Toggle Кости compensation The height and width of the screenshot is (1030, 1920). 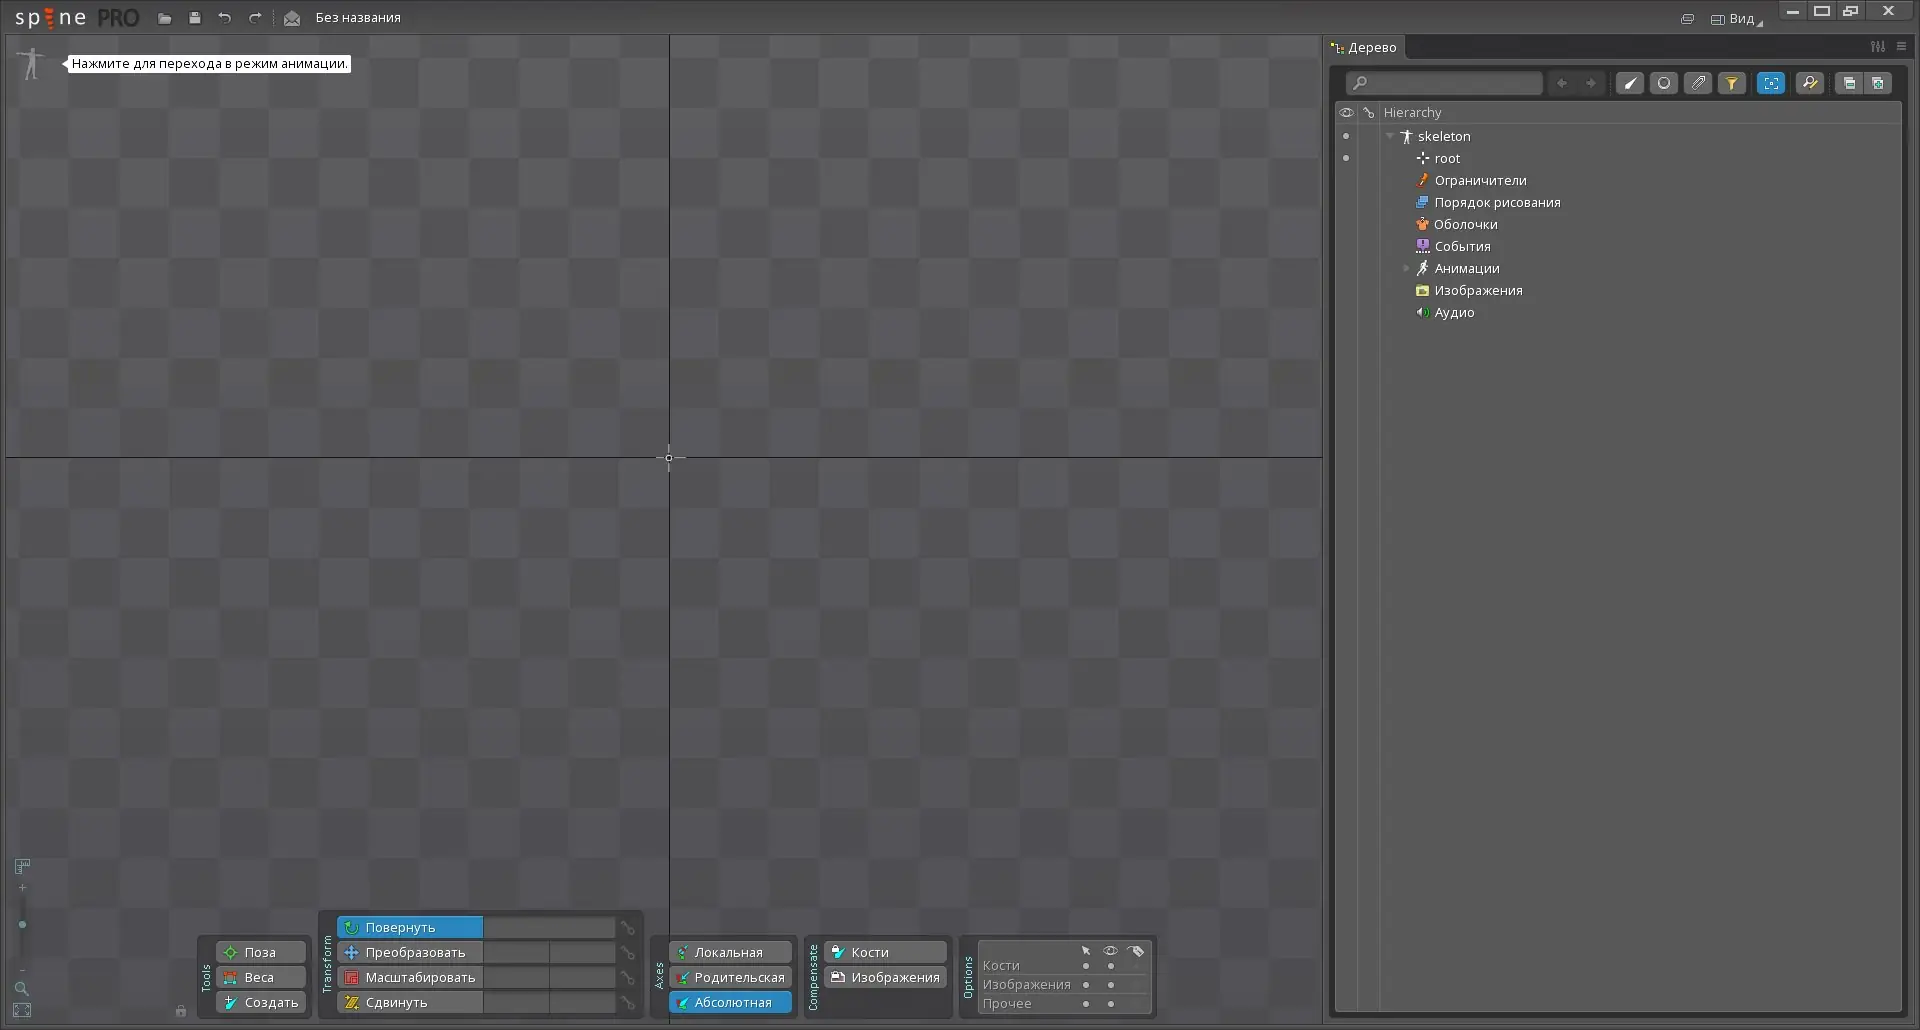click(x=886, y=952)
